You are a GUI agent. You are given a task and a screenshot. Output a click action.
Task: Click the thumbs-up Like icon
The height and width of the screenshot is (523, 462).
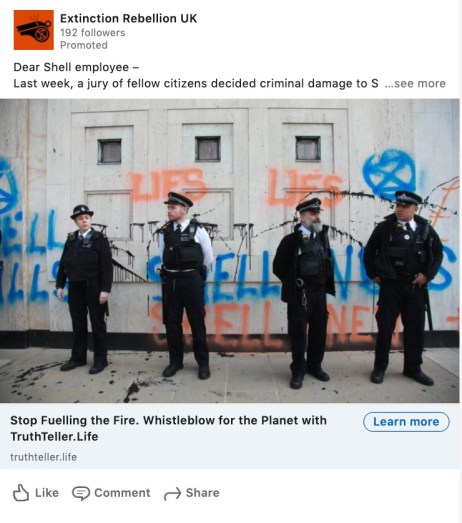21,493
